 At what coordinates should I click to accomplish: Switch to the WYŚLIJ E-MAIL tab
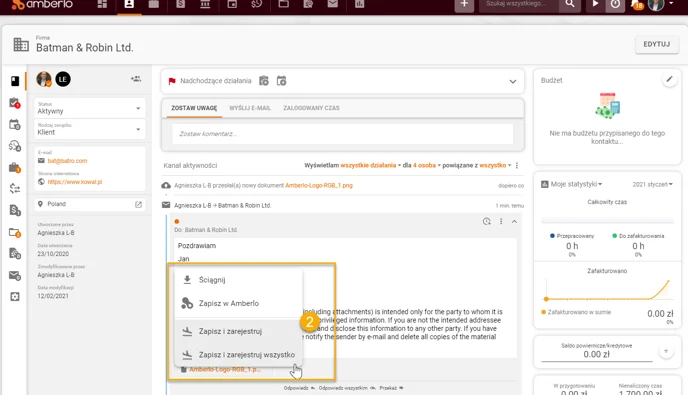(250, 108)
